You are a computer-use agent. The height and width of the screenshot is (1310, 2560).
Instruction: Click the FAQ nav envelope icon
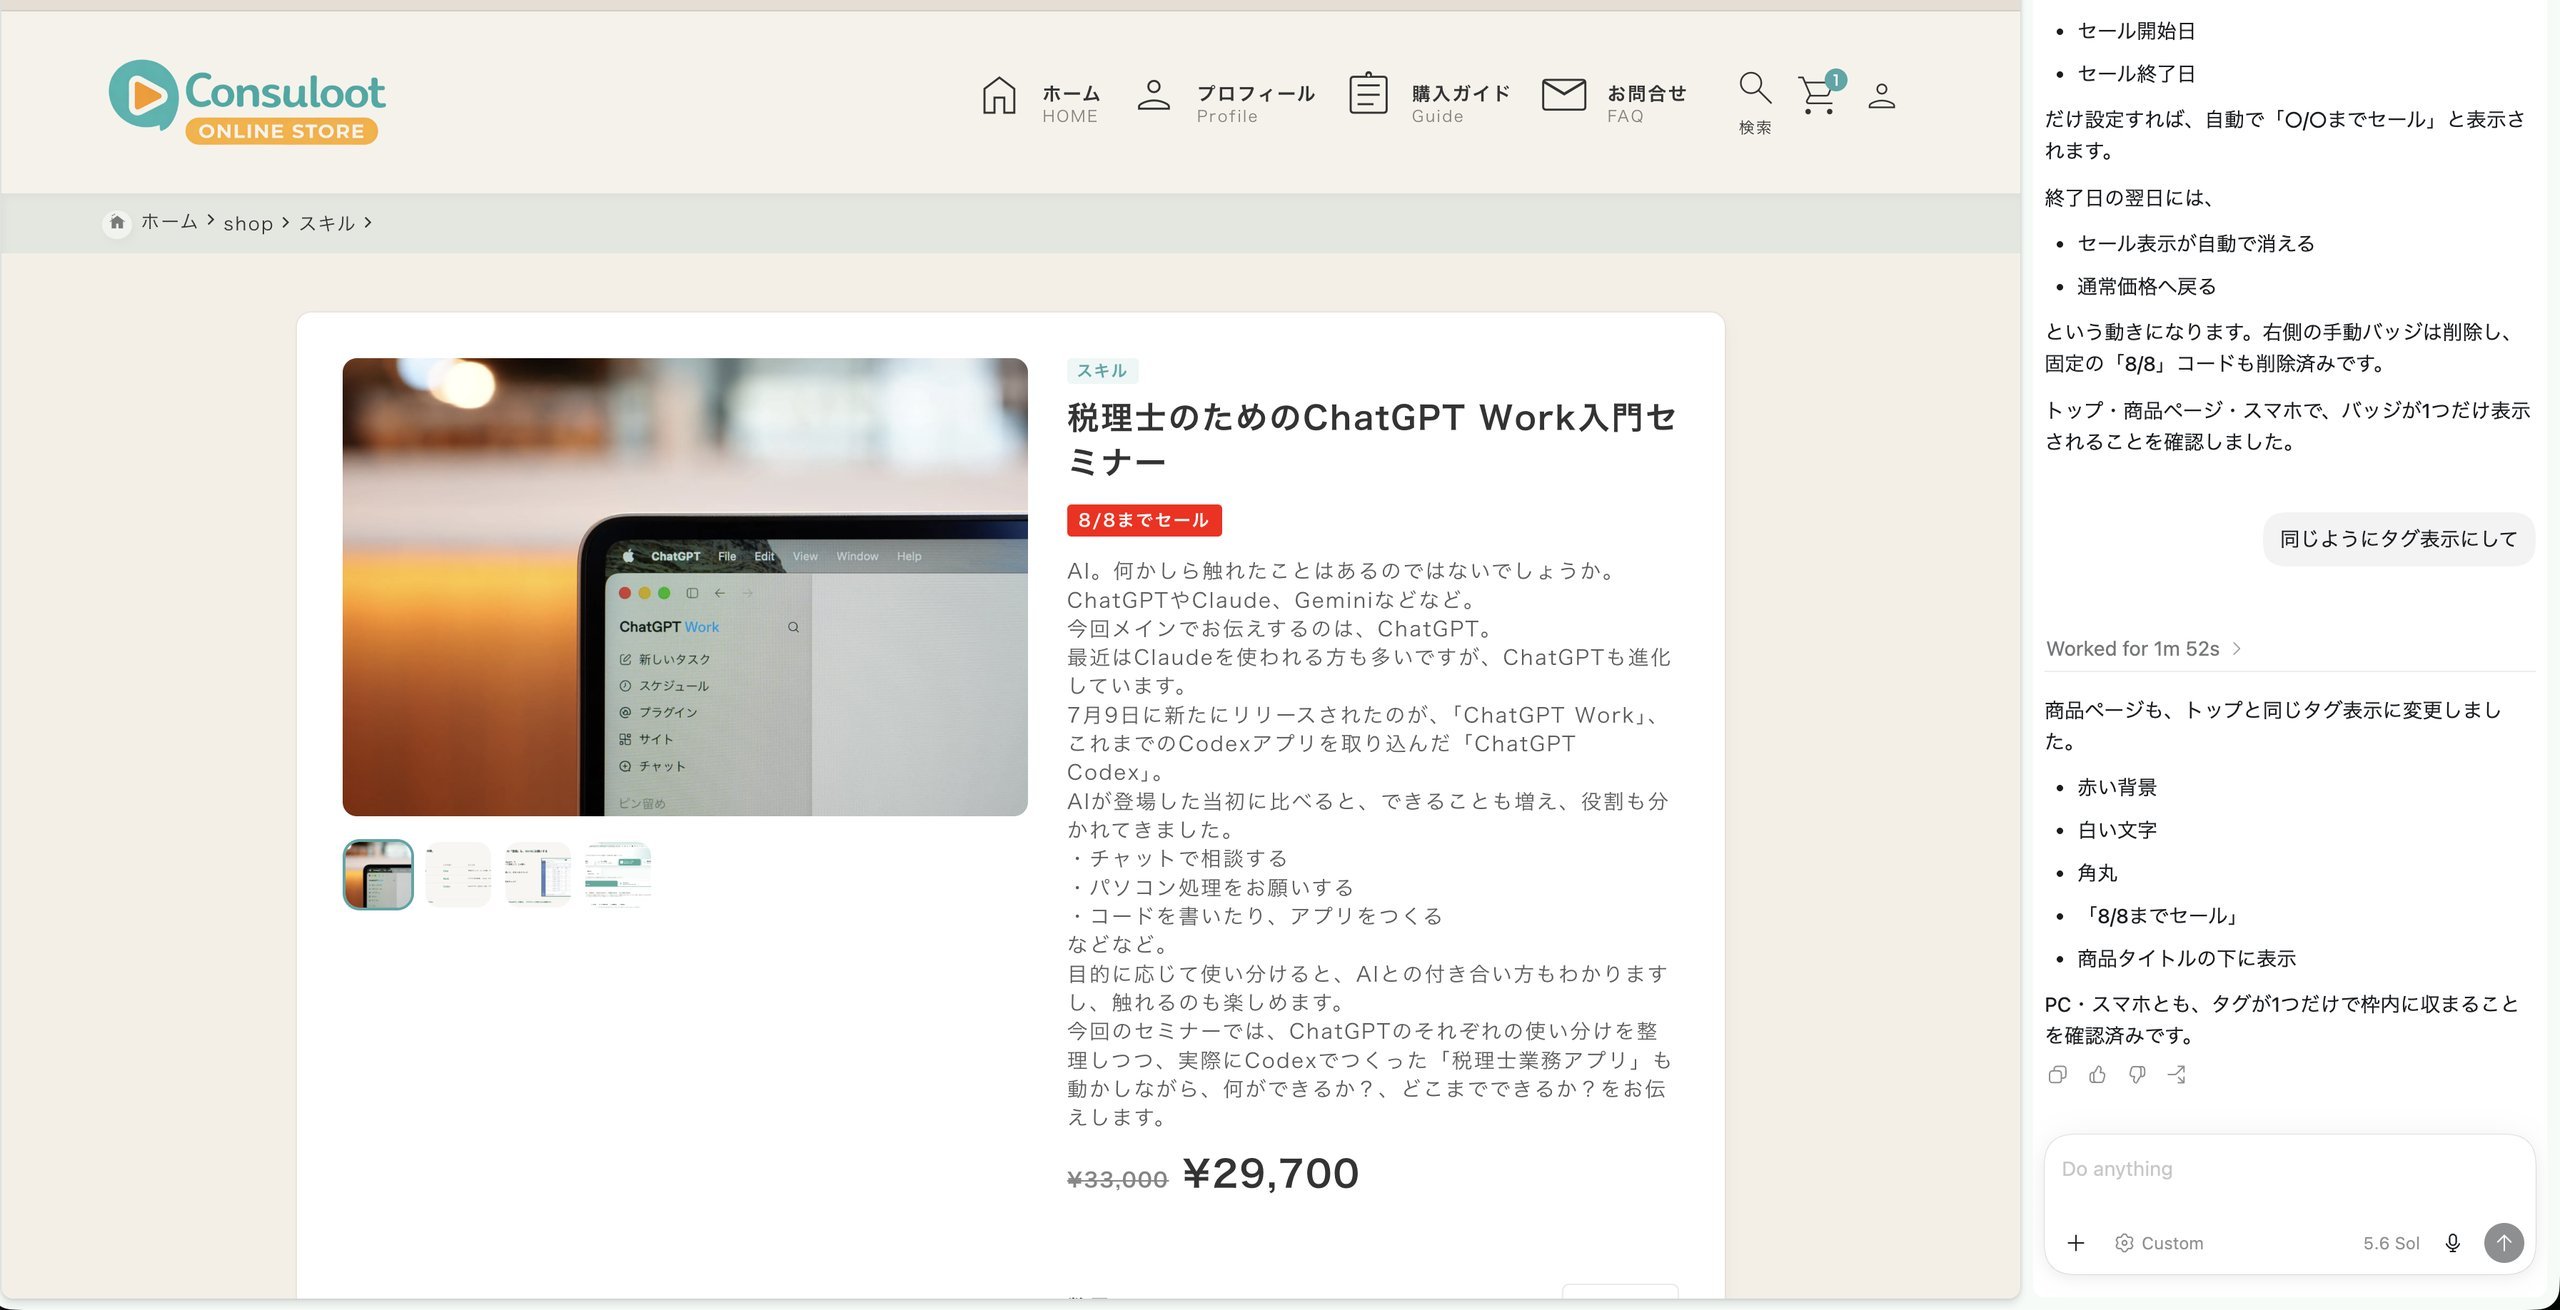tap(1564, 95)
